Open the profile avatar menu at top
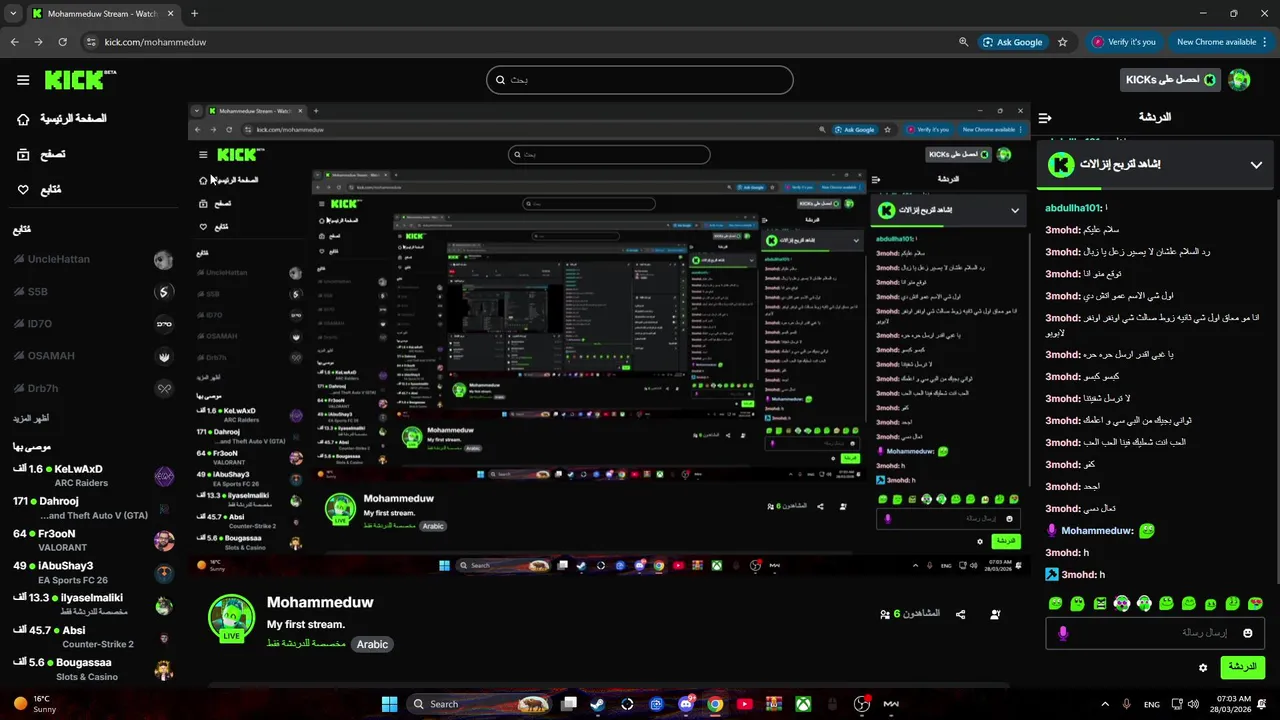The height and width of the screenshot is (720, 1280). pos(1240,79)
